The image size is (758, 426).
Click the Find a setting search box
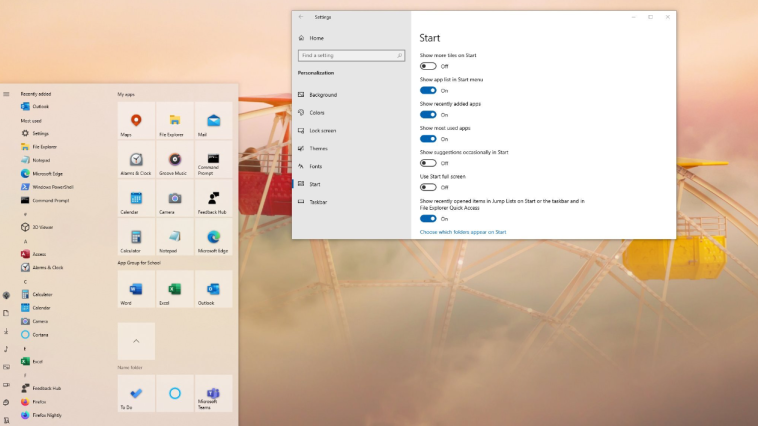(x=352, y=55)
